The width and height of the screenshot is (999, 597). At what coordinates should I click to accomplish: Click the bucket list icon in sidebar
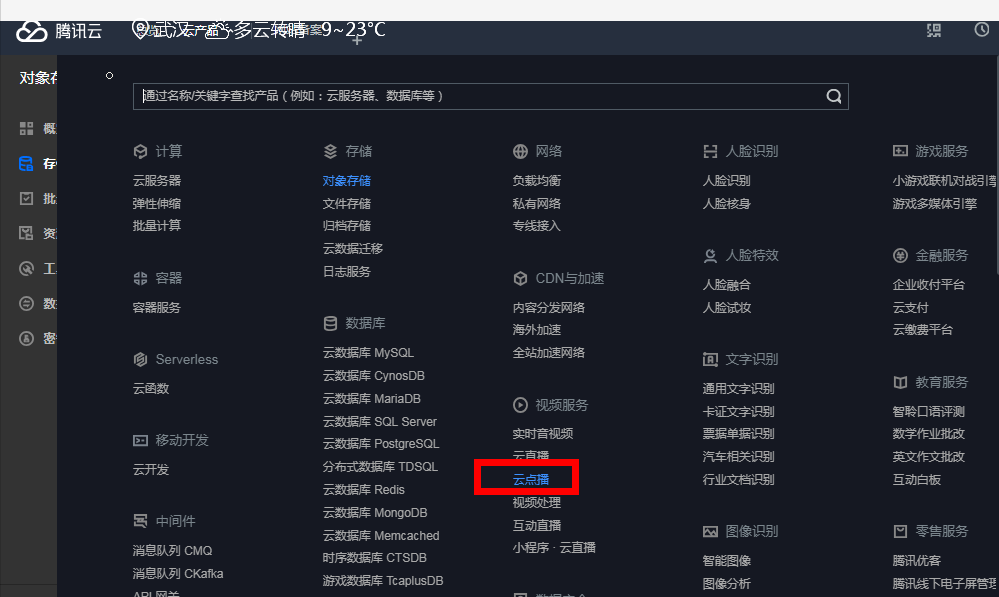click(26, 164)
